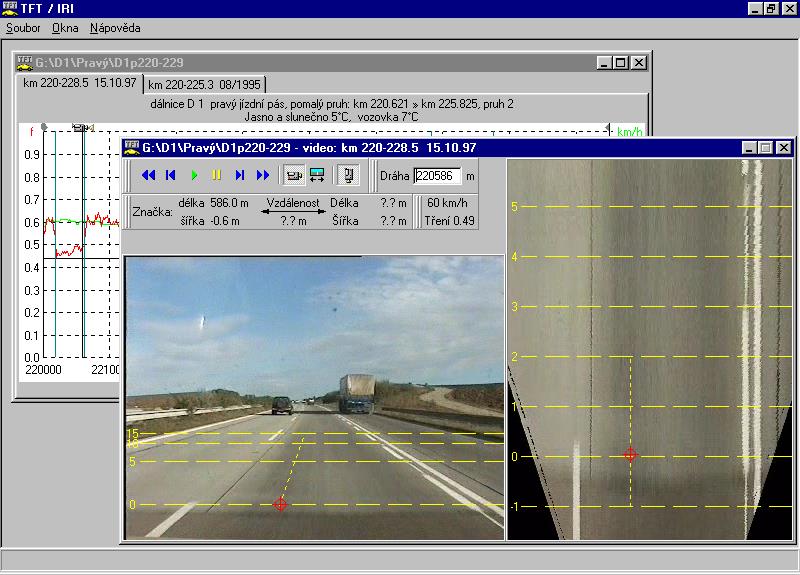Open the Okna menu
Viewport: 800px width, 575px height.
tap(65, 28)
